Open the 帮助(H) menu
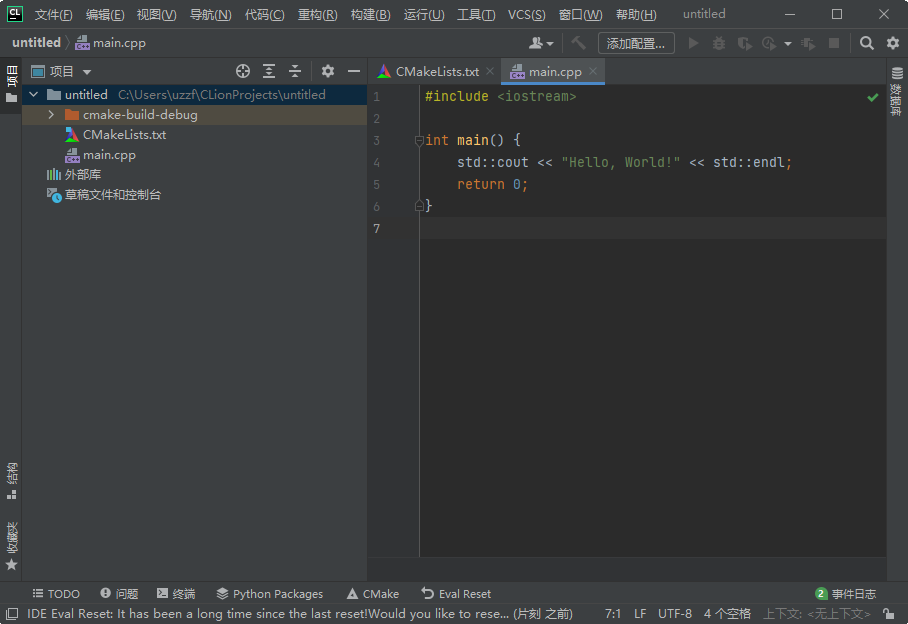The width and height of the screenshot is (908, 624). pyautogui.click(x=636, y=14)
